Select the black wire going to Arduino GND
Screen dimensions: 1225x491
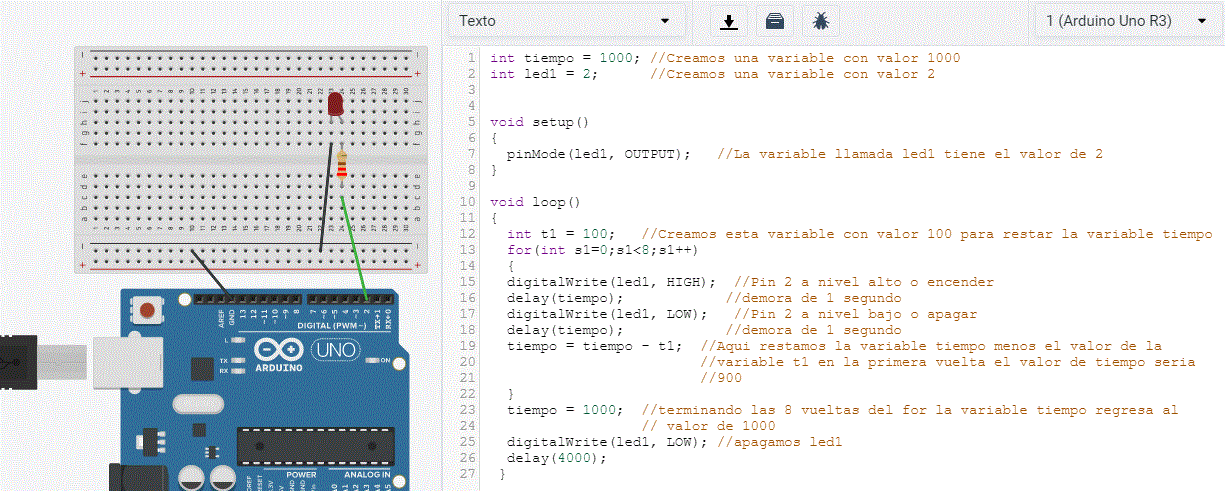point(211,271)
